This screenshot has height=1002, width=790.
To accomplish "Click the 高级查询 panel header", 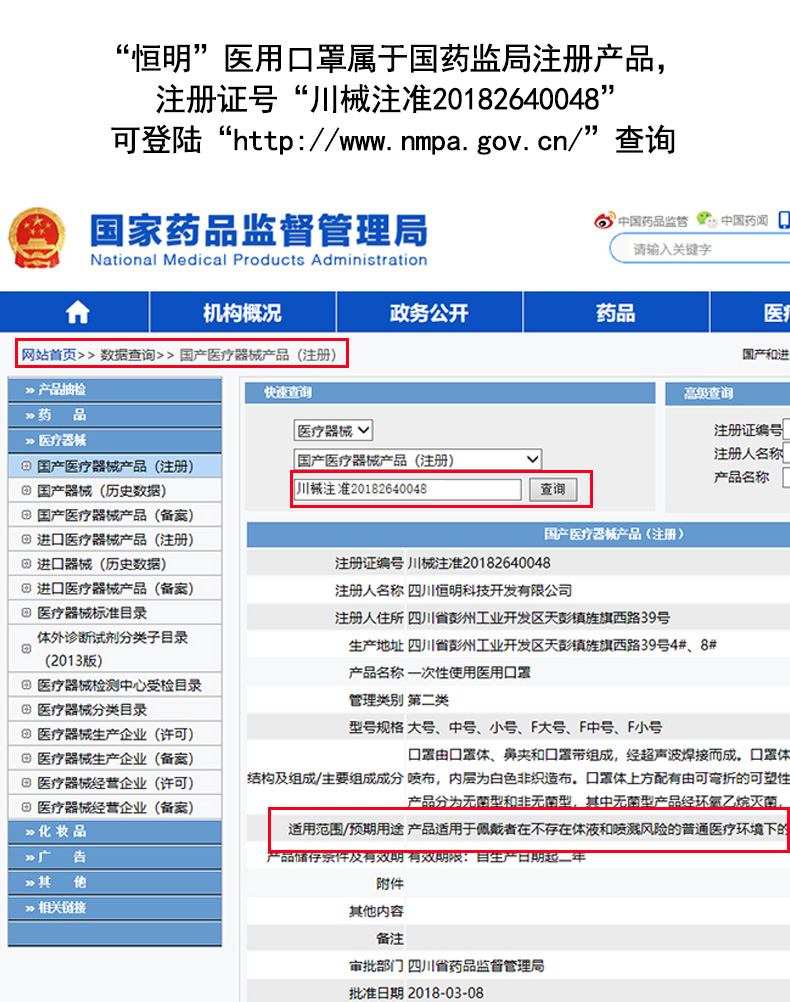I will [x=728, y=393].
